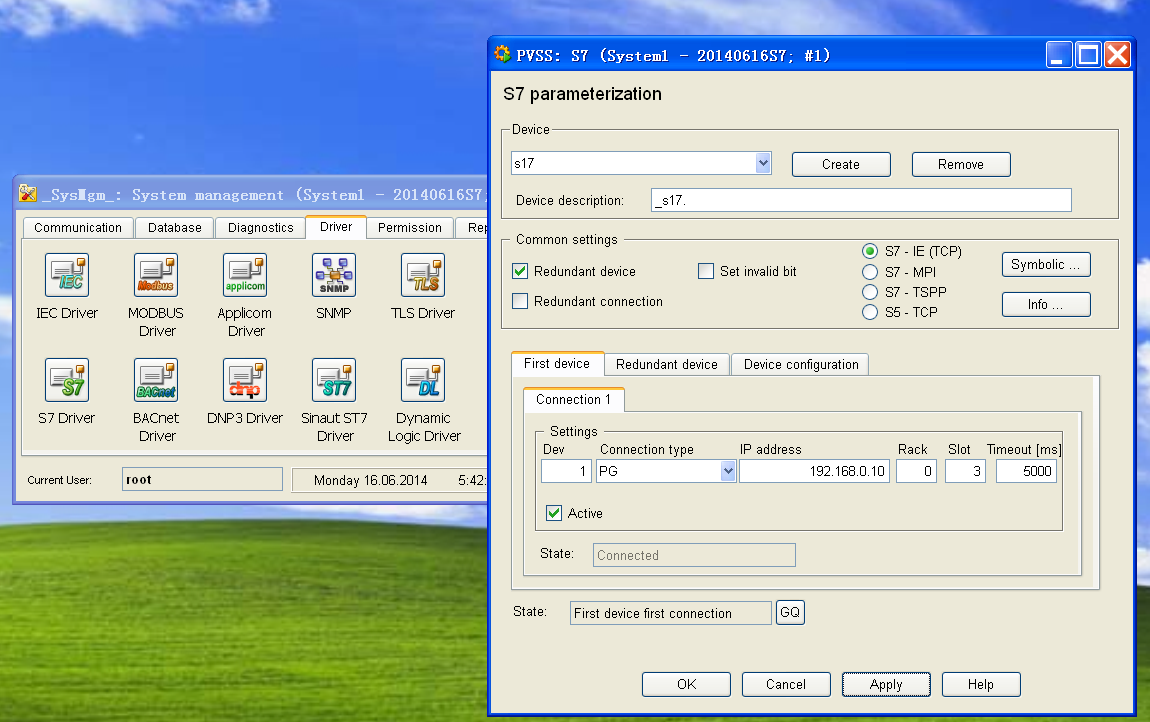Toggle the Redundant device checkbox
This screenshot has width=1150, height=722.
[x=520, y=271]
